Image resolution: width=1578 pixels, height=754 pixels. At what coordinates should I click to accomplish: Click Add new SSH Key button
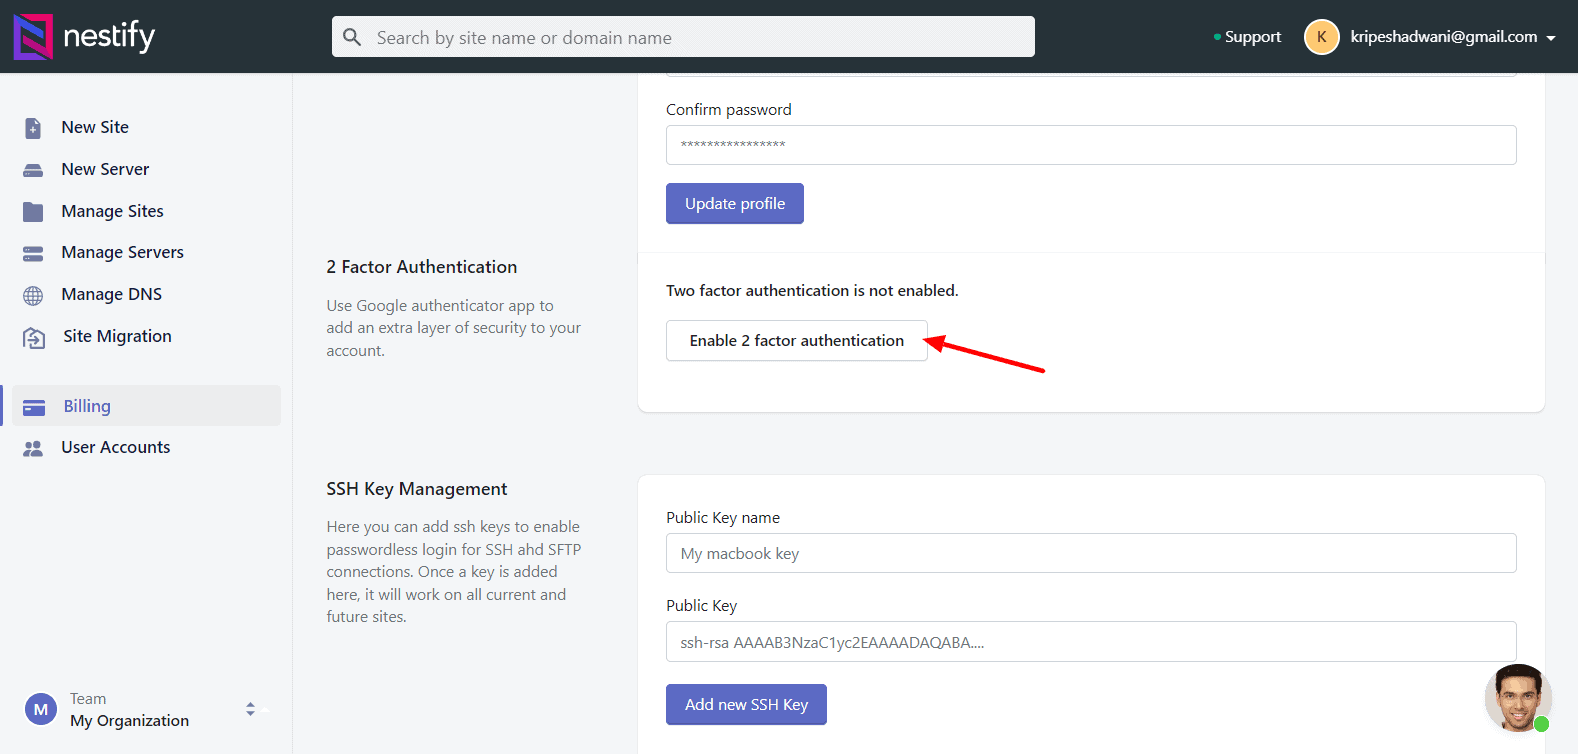pyautogui.click(x=746, y=705)
